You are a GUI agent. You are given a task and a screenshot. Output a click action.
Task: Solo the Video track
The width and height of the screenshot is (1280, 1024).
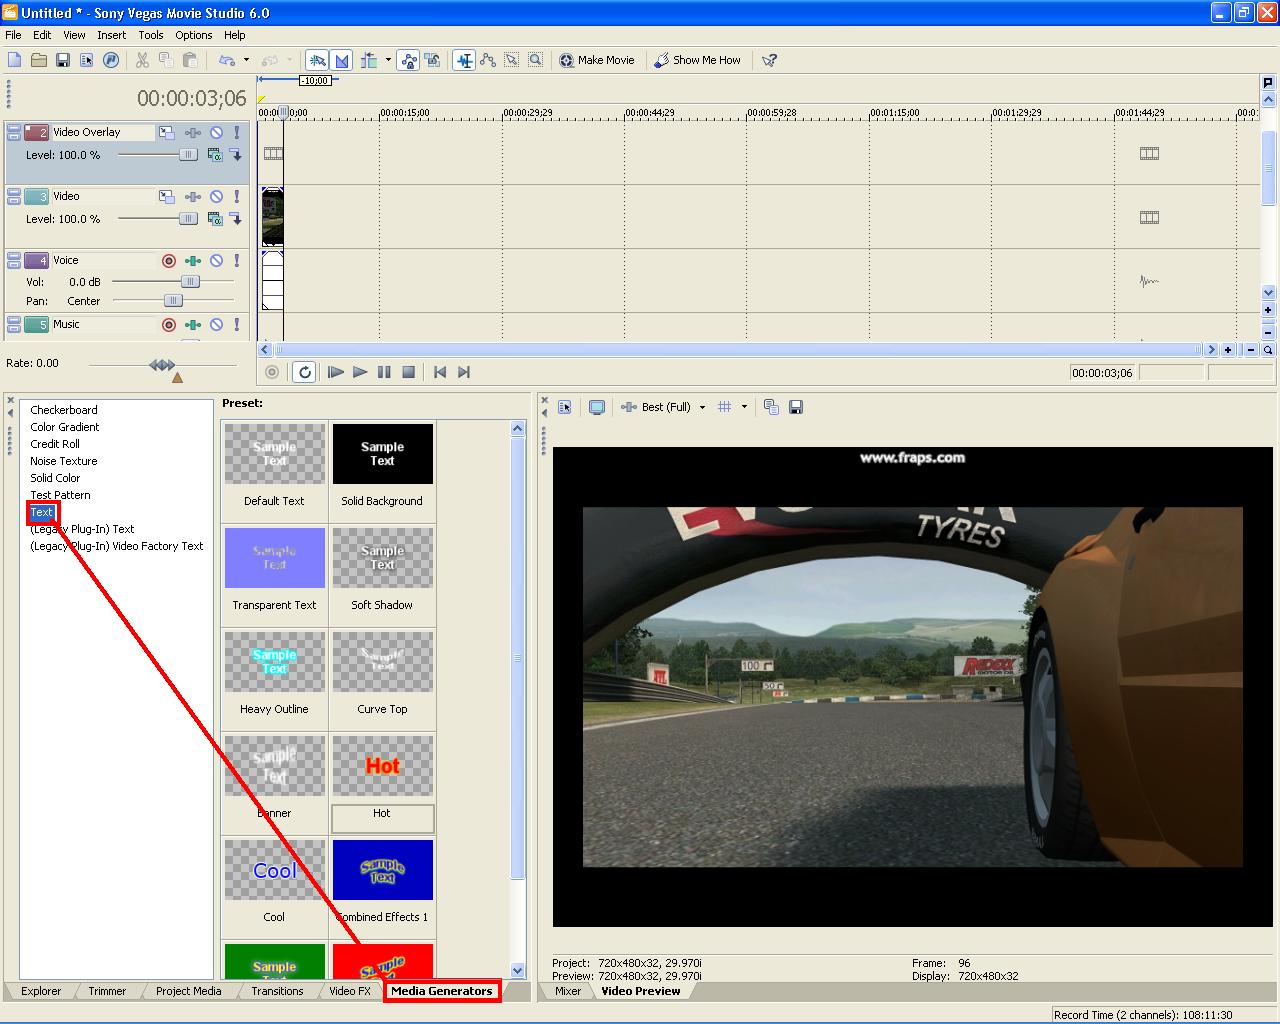pyautogui.click(x=237, y=196)
